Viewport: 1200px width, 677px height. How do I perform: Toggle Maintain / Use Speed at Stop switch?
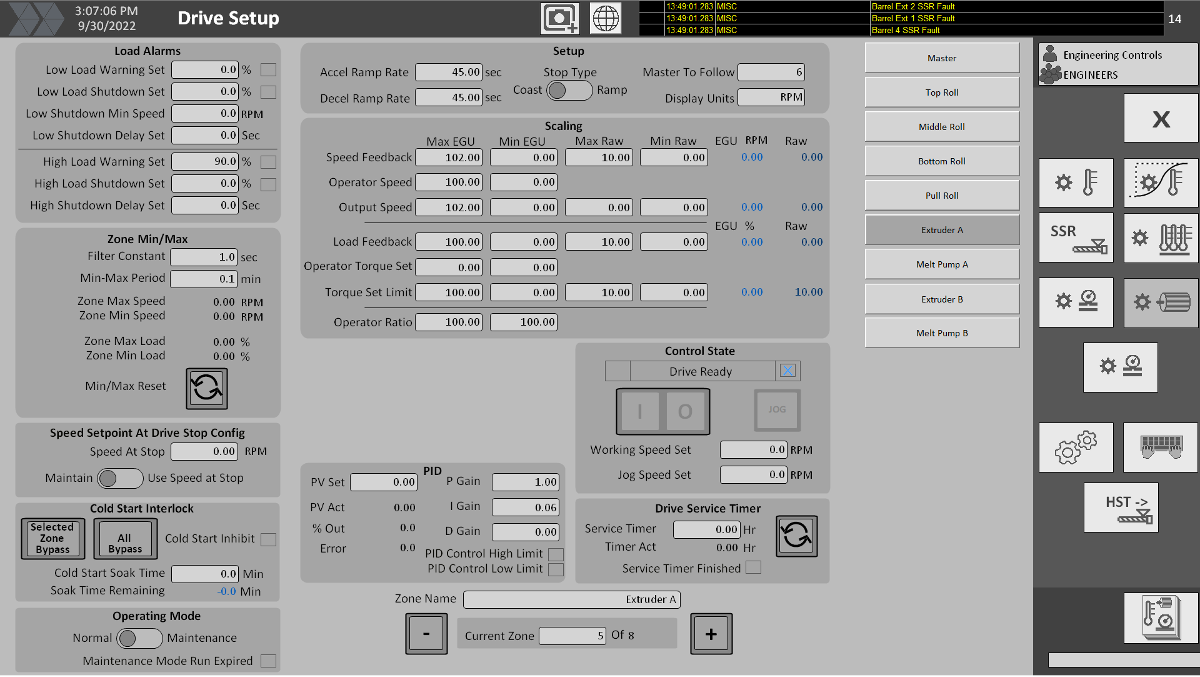click(x=120, y=478)
